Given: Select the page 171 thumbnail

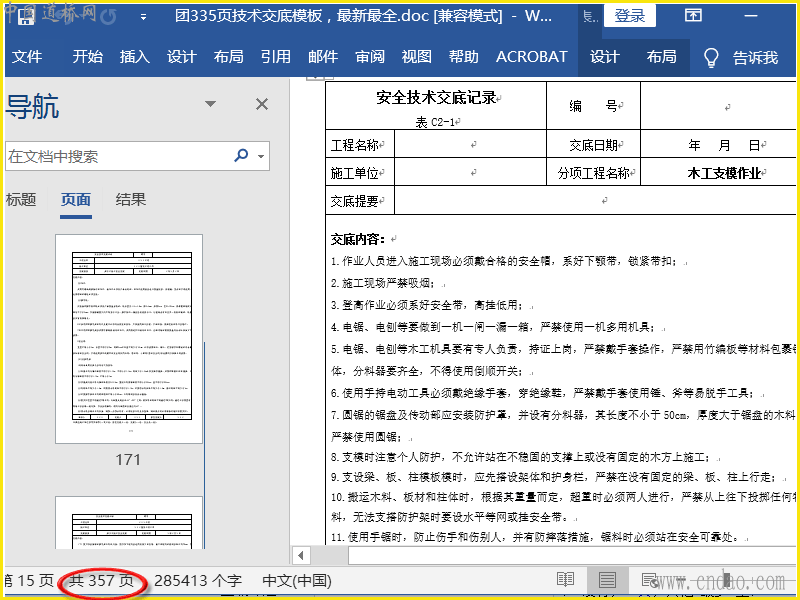Looking at the screenshot, I should (128, 339).
